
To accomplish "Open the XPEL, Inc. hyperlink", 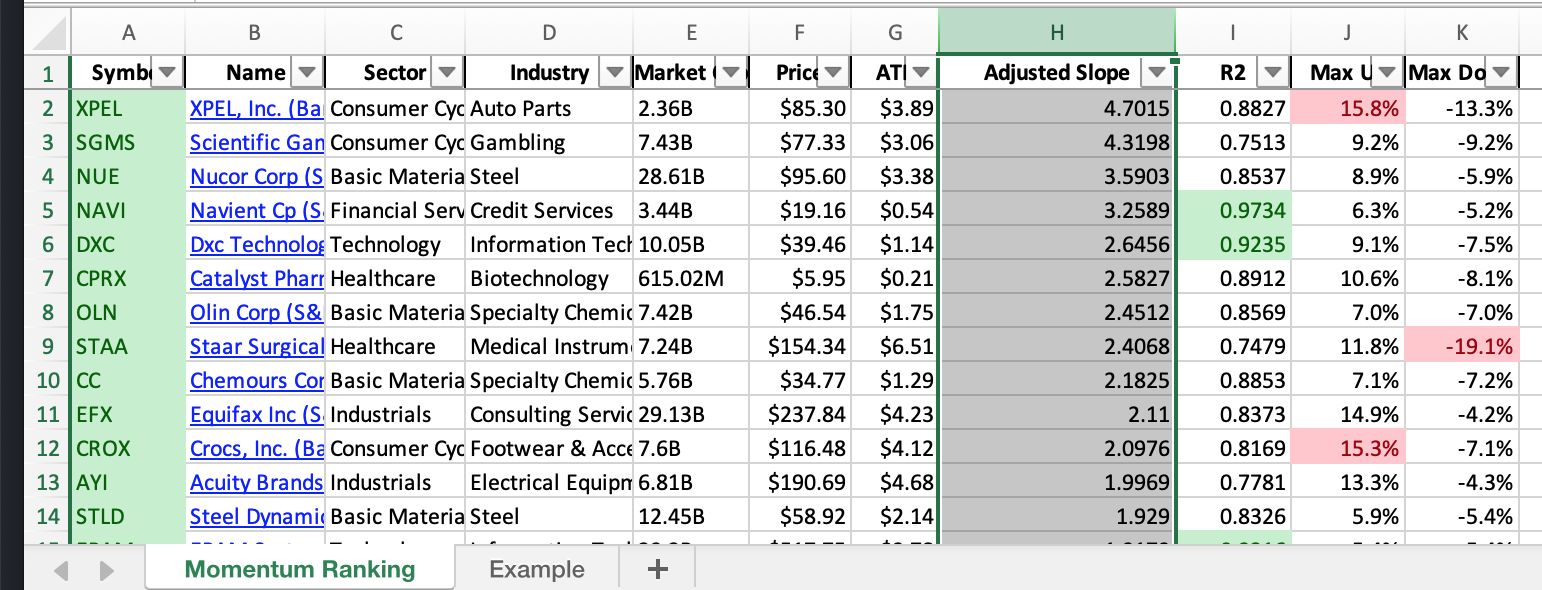I will [256, 108].
